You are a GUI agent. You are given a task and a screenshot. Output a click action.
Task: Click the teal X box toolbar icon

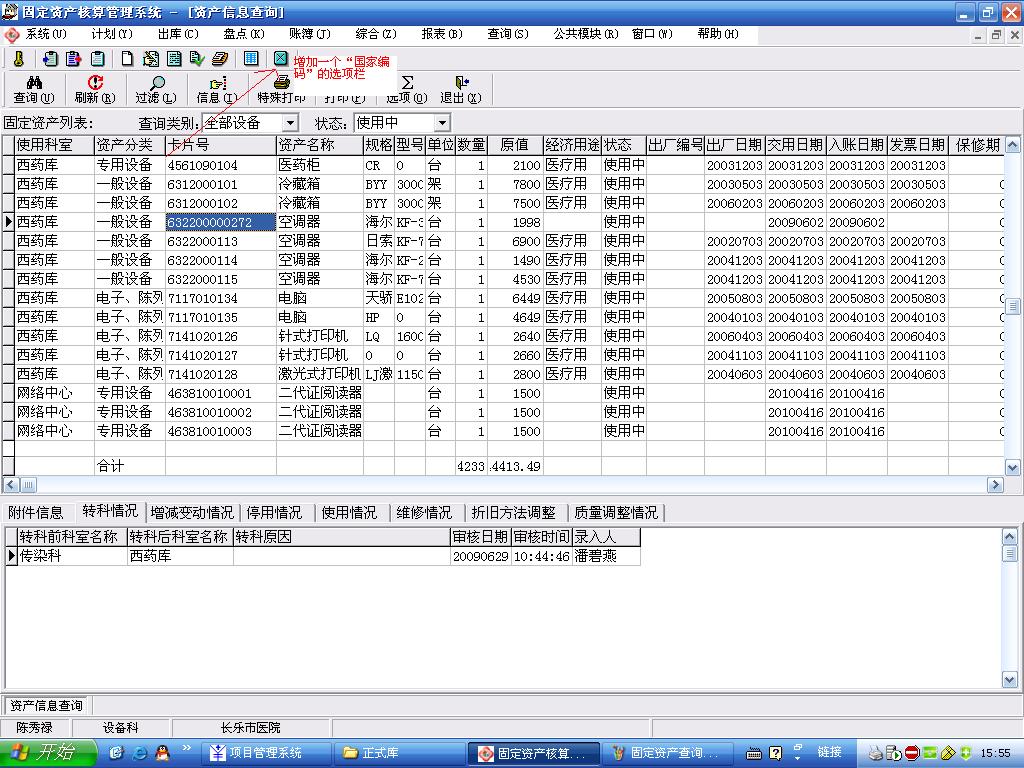pos(280,59)
